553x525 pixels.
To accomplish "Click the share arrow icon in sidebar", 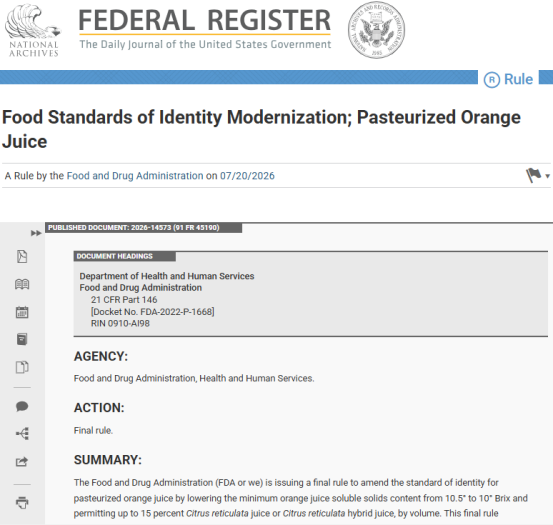I will tap(22, 462).
